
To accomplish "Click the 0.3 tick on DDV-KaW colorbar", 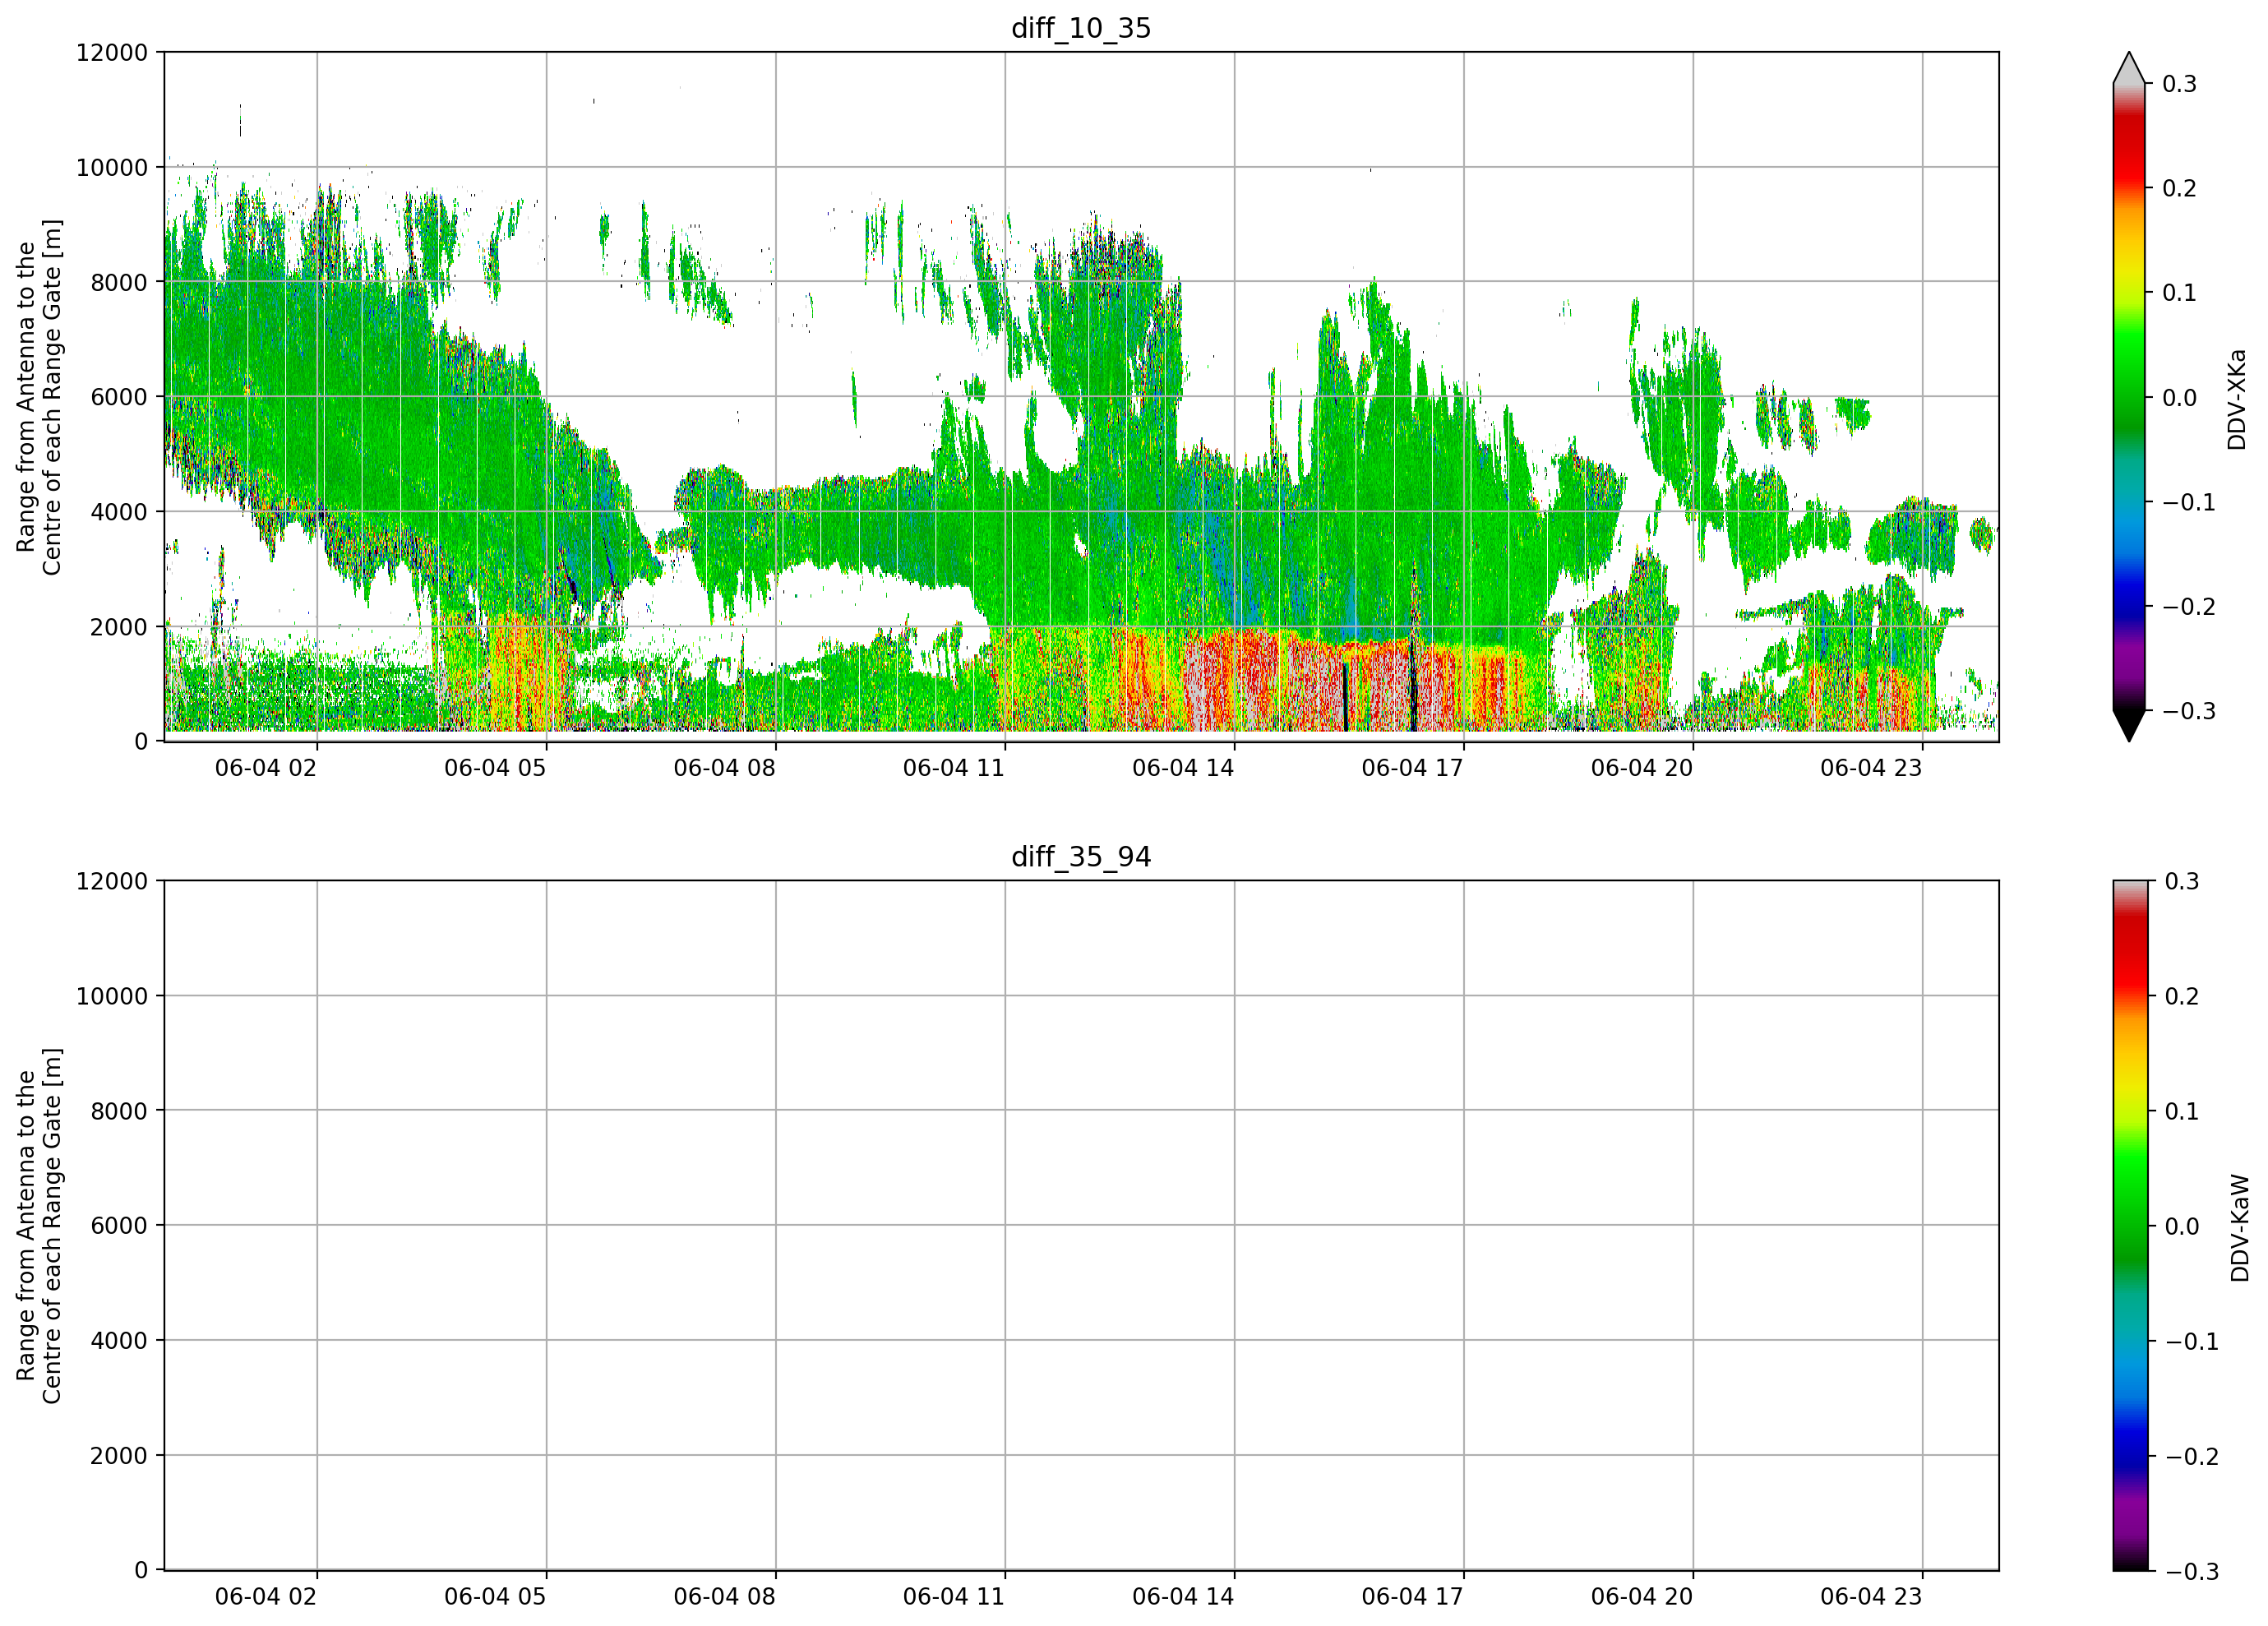I will click(2182, 882).
